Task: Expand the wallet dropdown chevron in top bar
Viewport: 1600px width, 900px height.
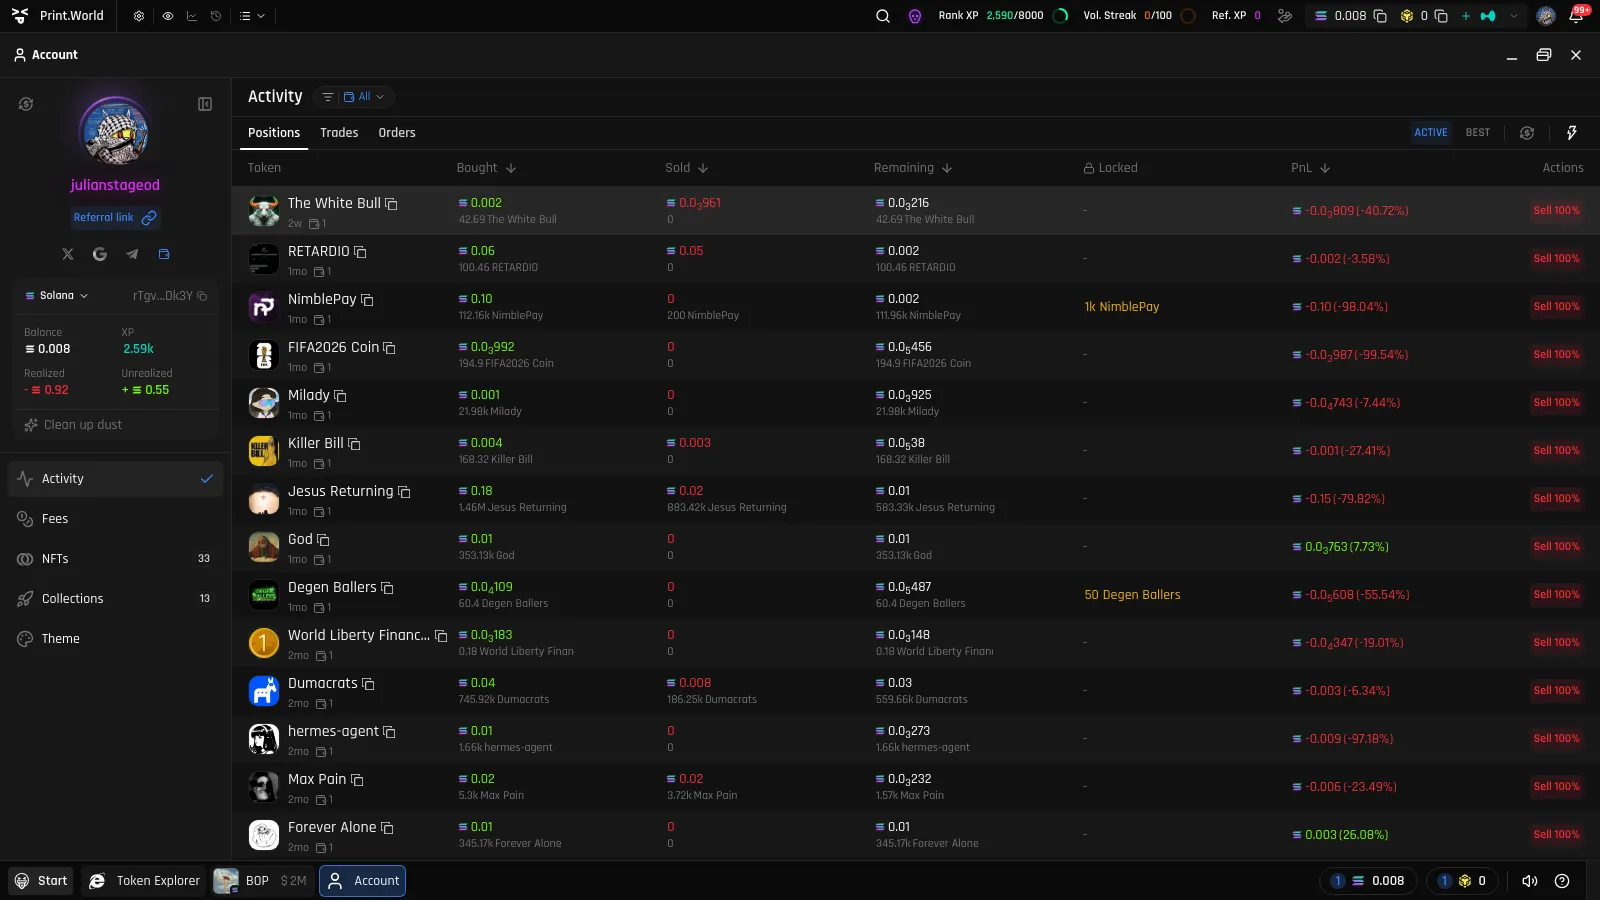Action: 1514,16
